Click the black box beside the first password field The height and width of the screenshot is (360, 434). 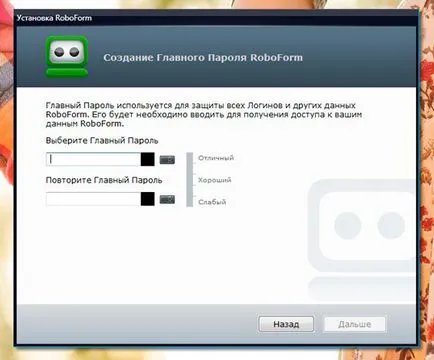(x=148, y=160)
